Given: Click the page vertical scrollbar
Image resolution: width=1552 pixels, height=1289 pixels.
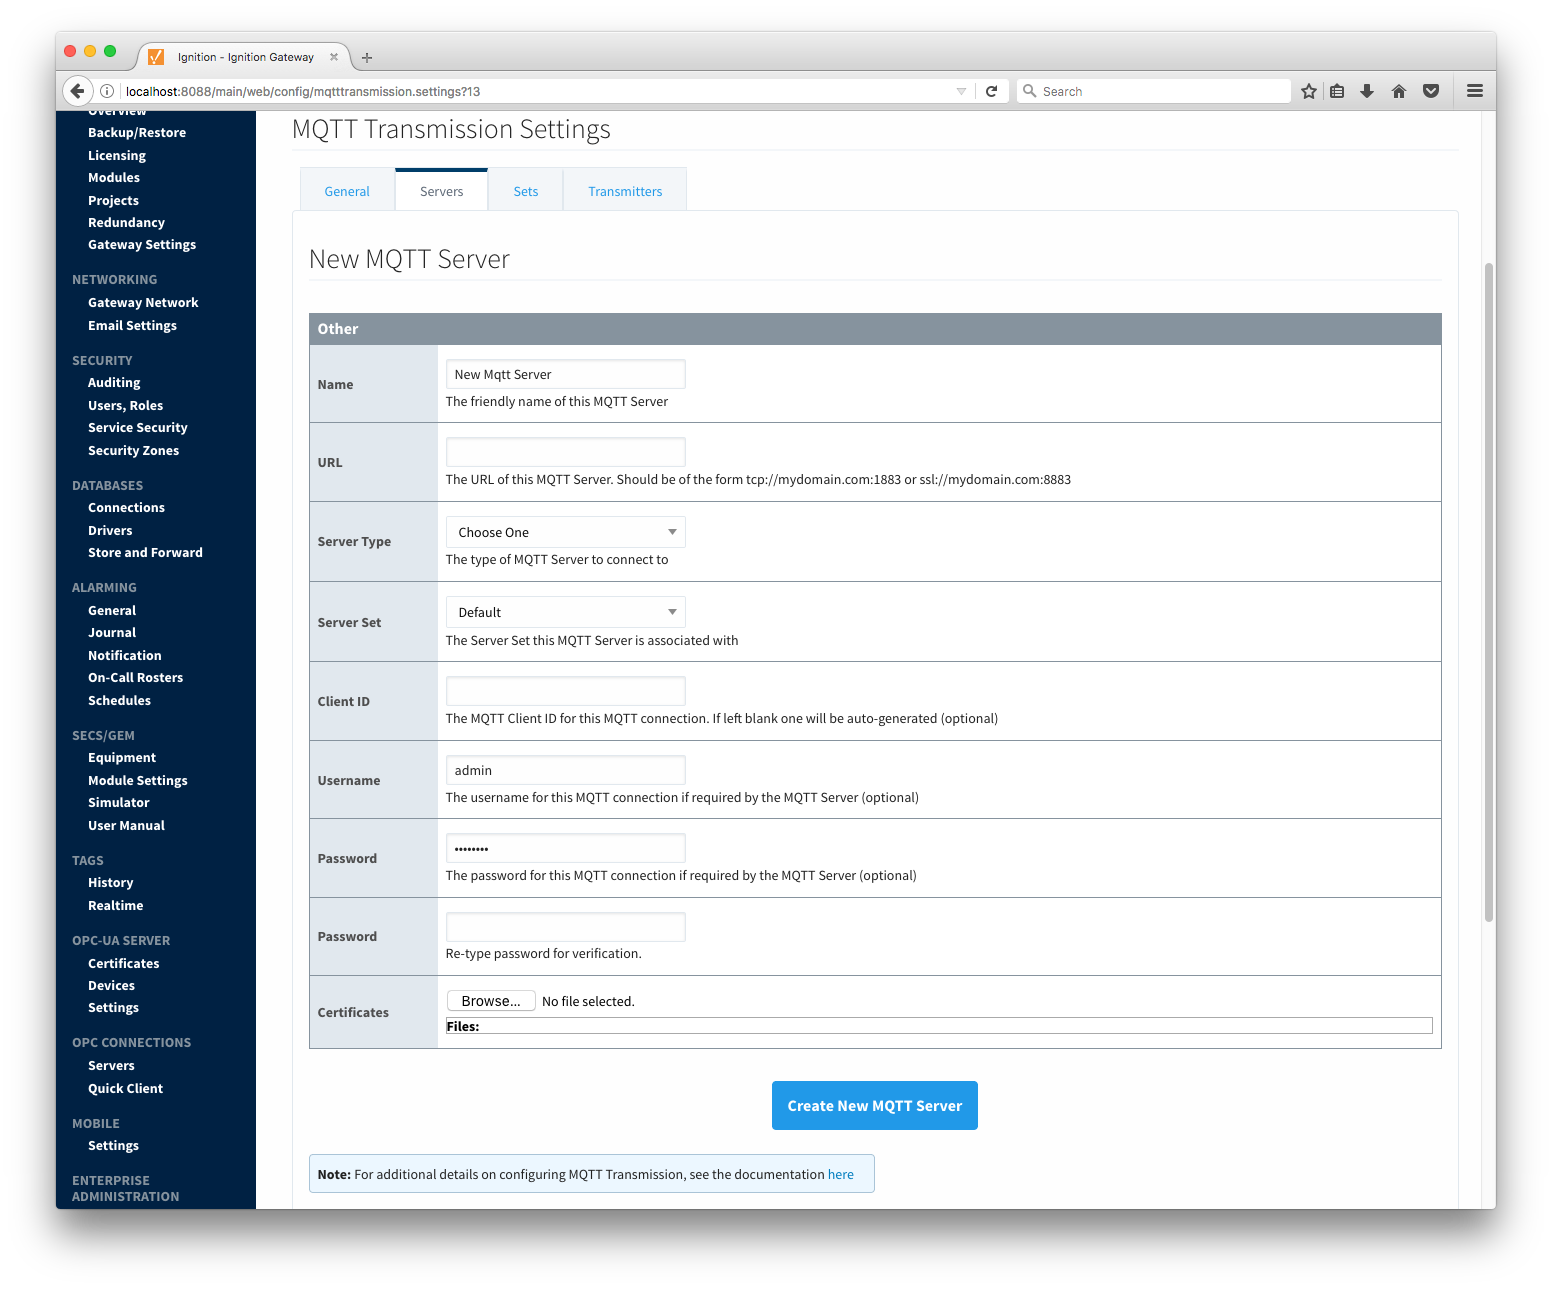Looking at the screenshot, I should 1489,592.
